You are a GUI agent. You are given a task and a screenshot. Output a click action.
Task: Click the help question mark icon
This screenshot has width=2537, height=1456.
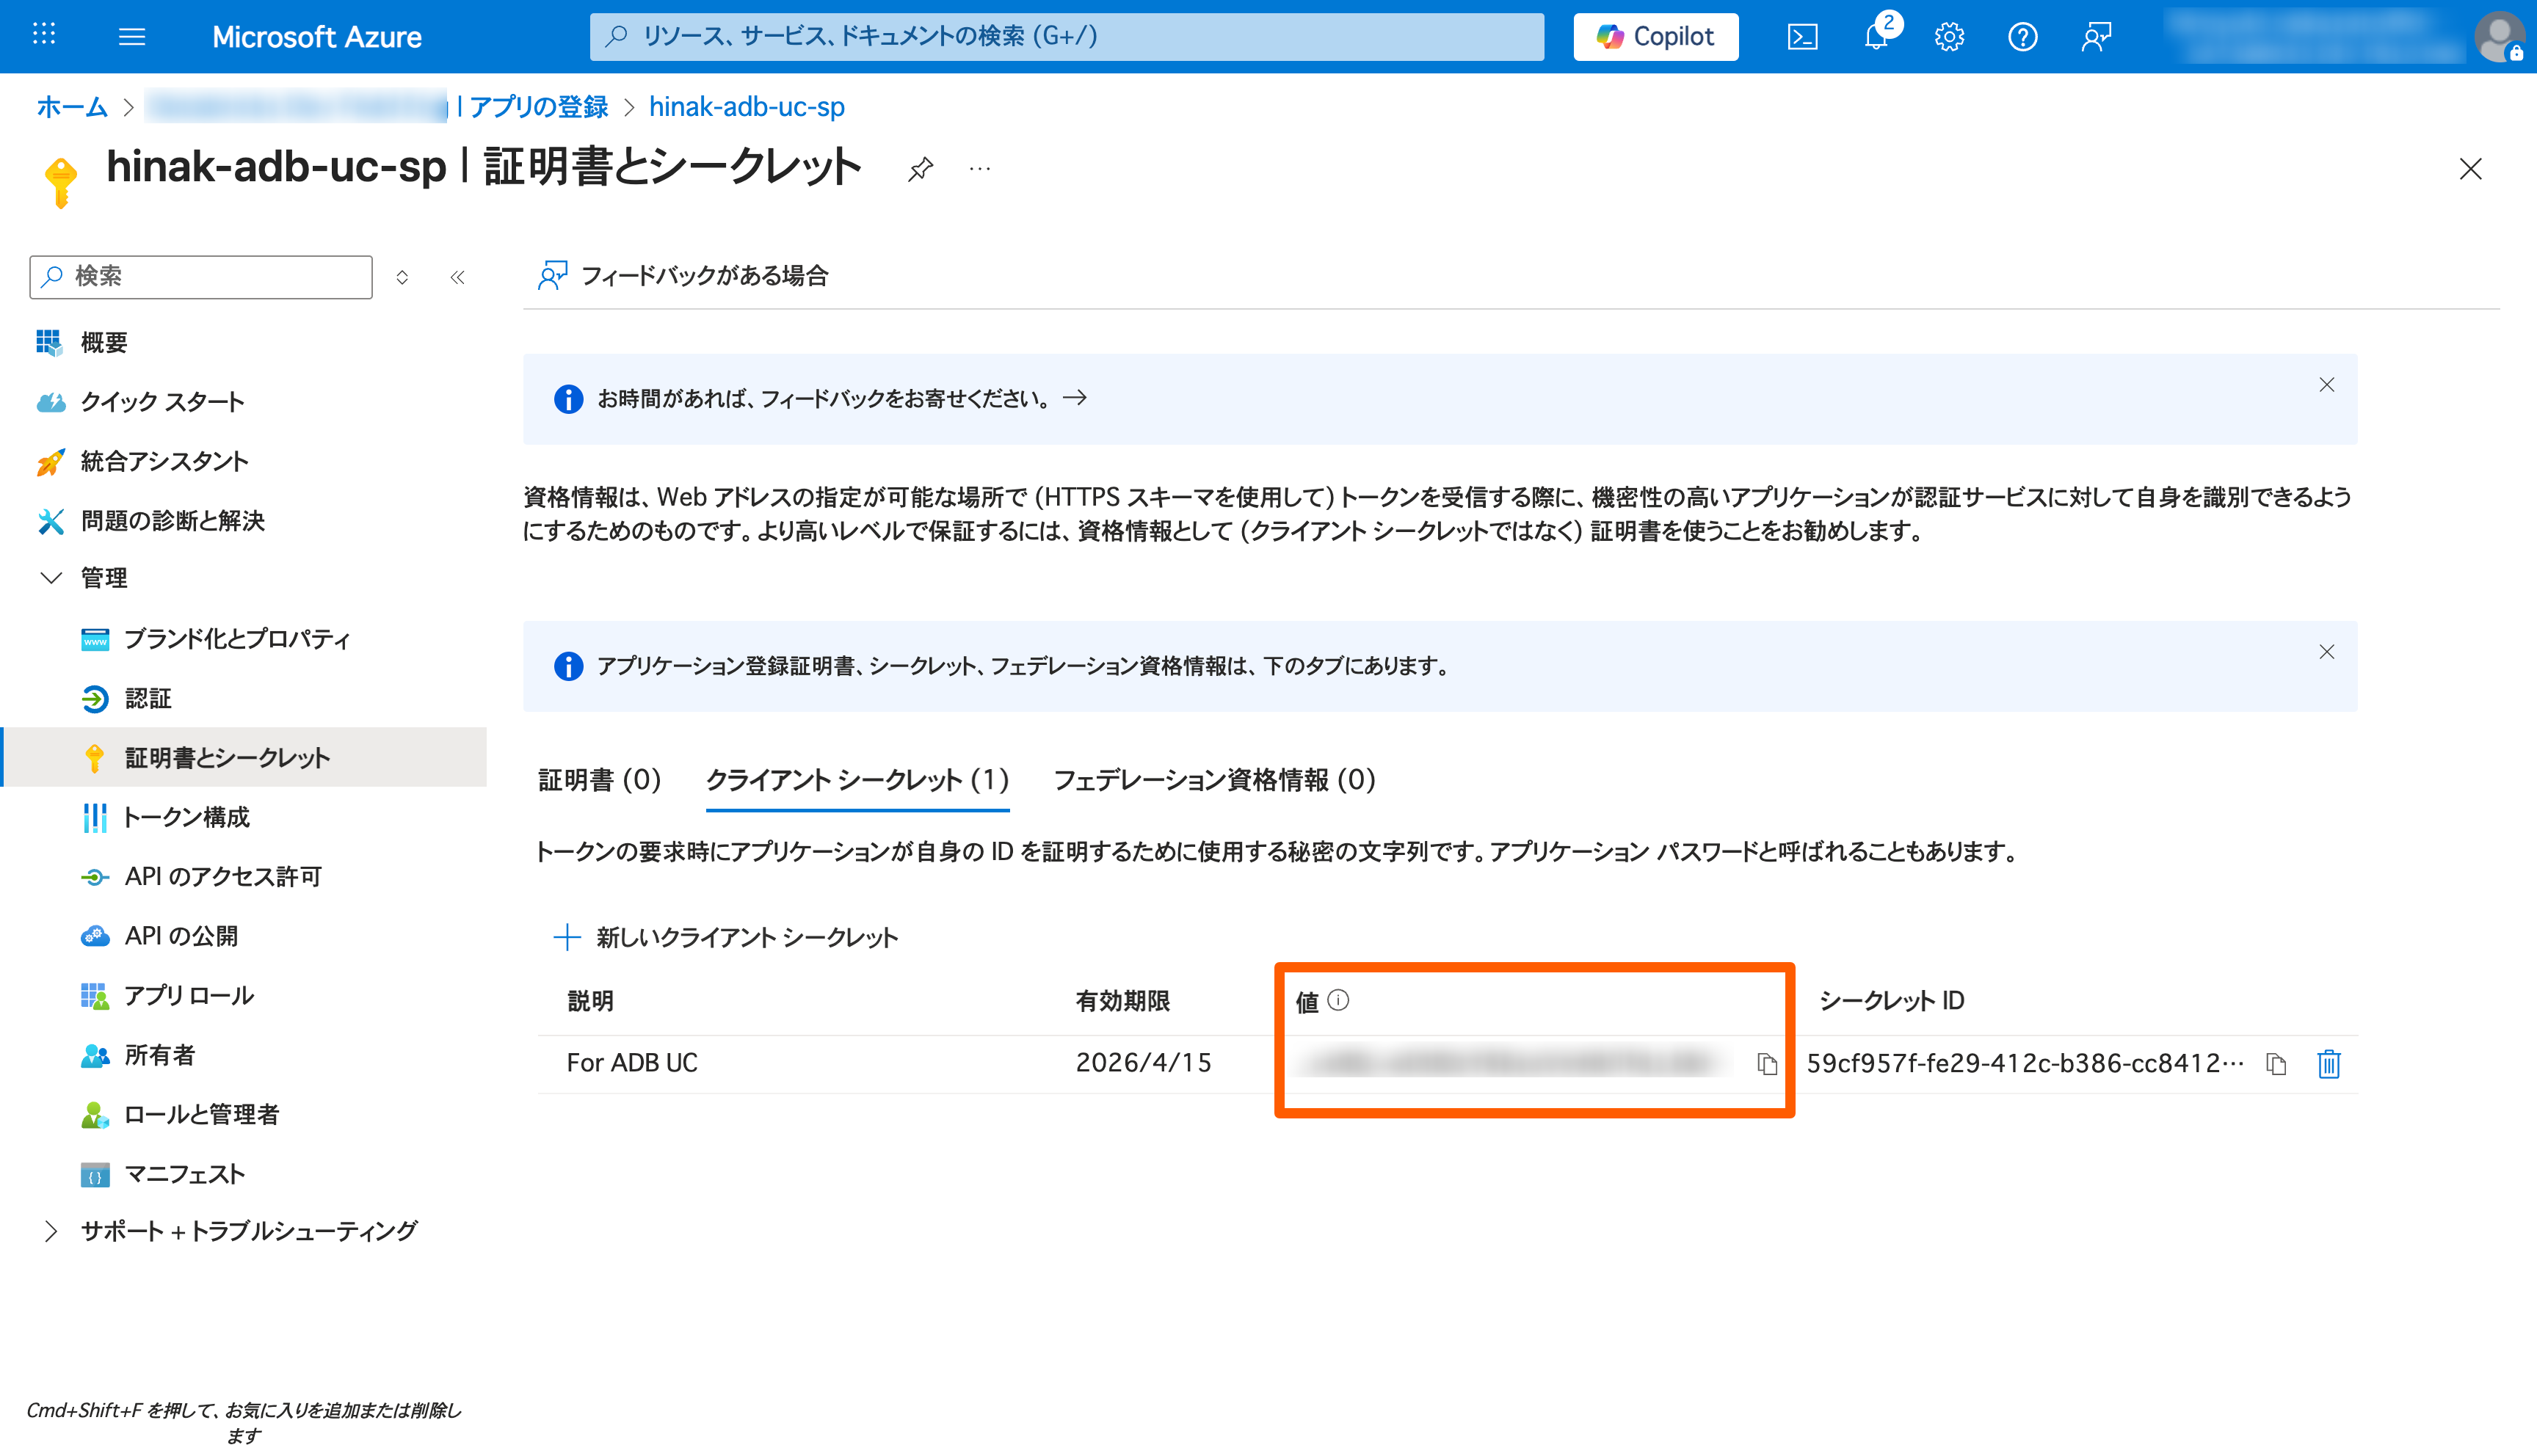2022,37
